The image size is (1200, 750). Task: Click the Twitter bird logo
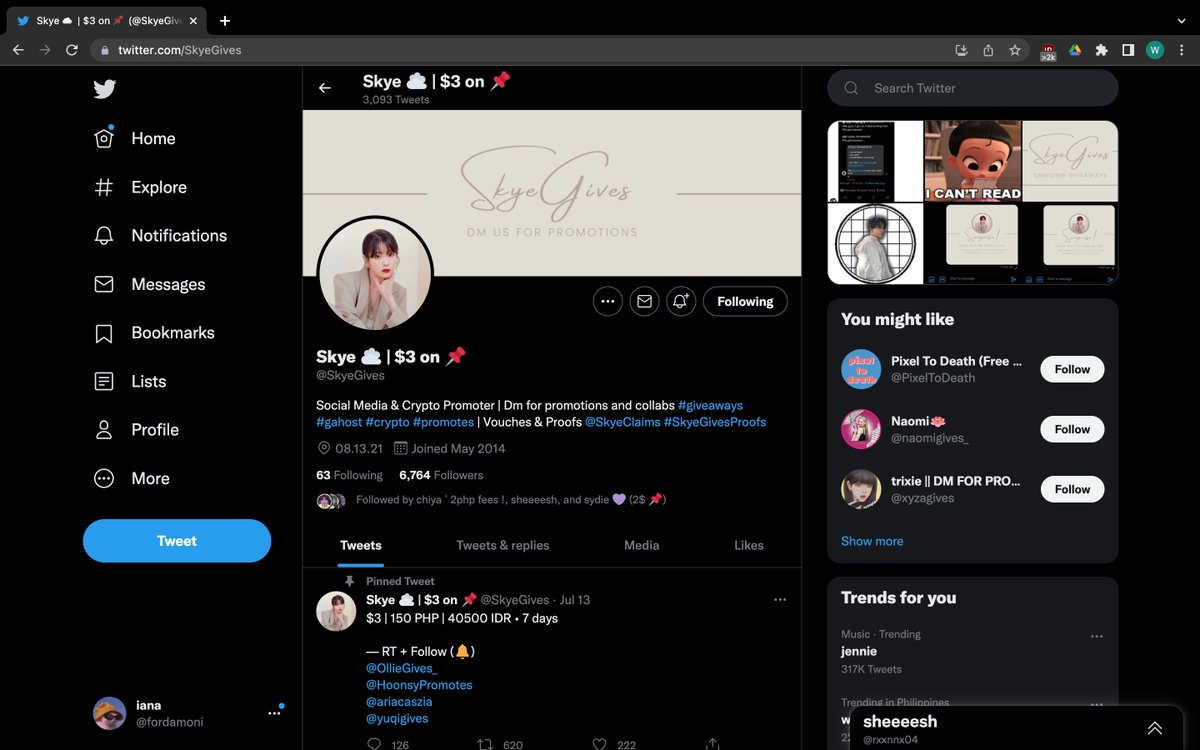tap(105, 89)
